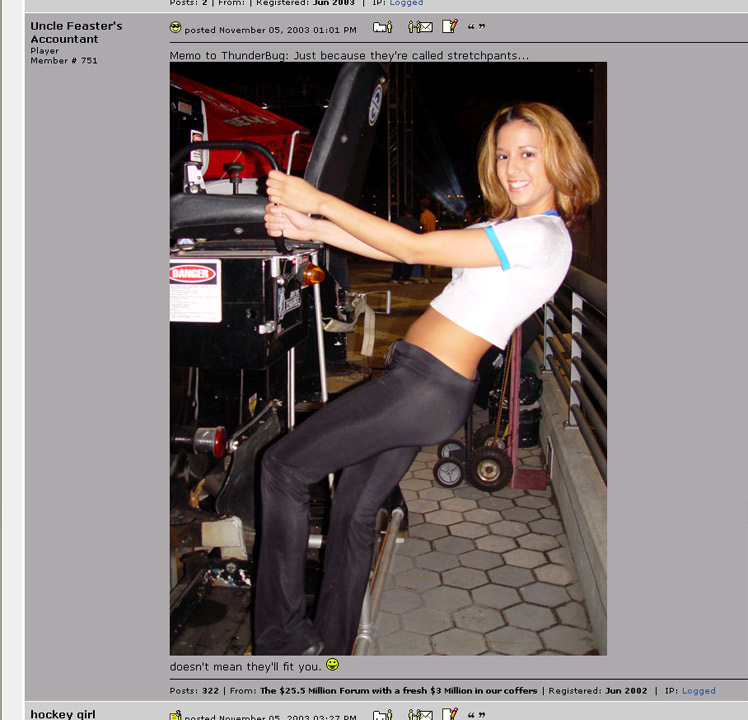Viewport: 748px width, 720px height.
Task: Open profile icon in Uncle Feaster's Accountant post
Action: pyautogui.click(x=382, y=27)
